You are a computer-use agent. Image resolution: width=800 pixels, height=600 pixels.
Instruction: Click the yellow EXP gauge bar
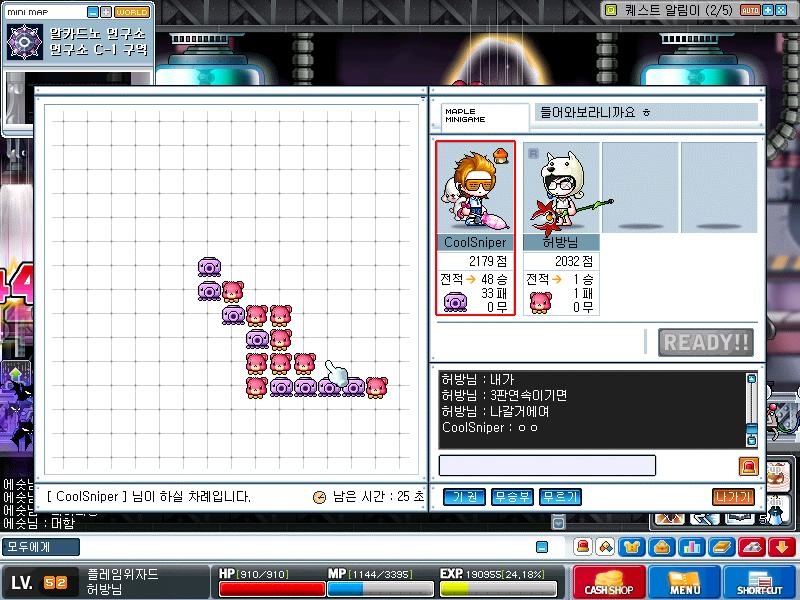coord(498,589)
